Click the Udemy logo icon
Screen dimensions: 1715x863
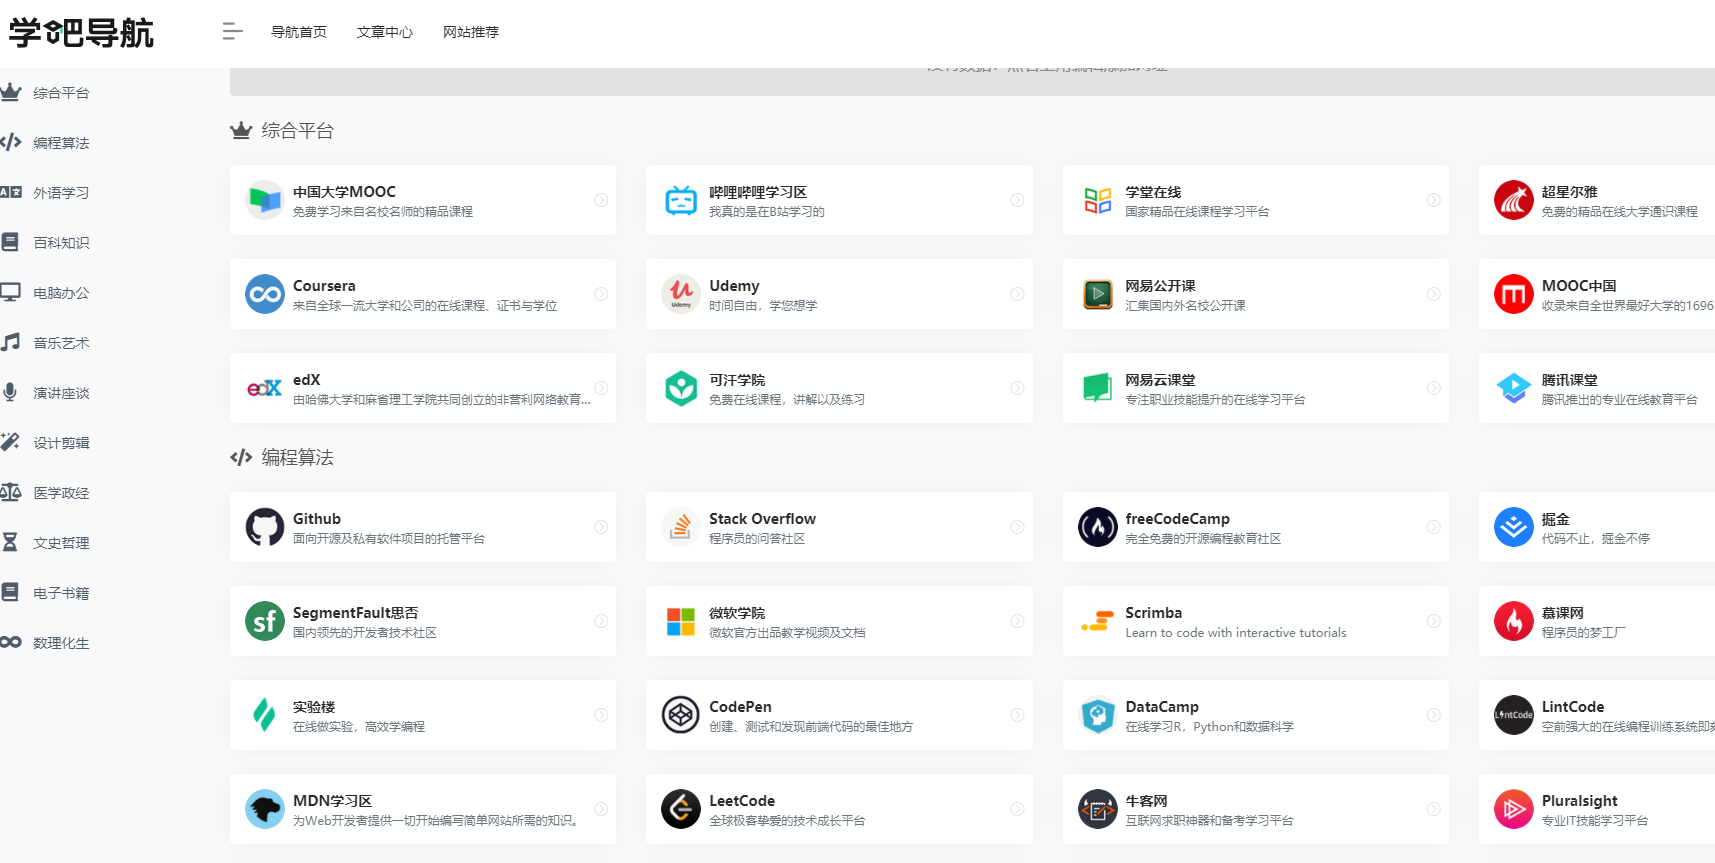681,294
